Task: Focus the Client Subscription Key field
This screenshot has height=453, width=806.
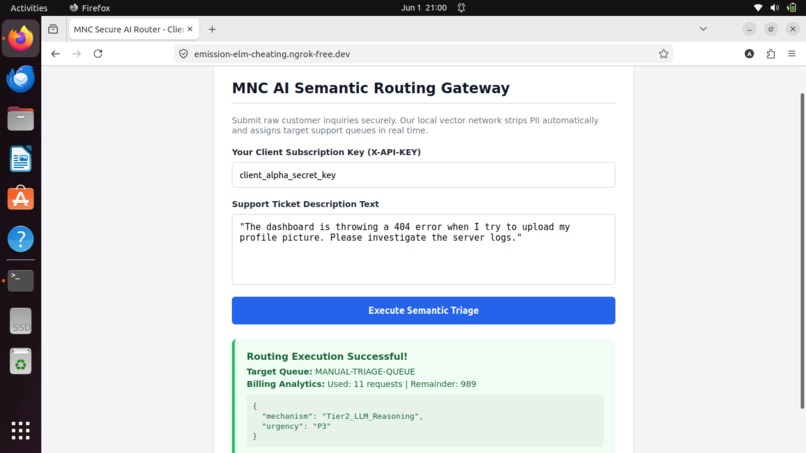Action: coord(423,175)
